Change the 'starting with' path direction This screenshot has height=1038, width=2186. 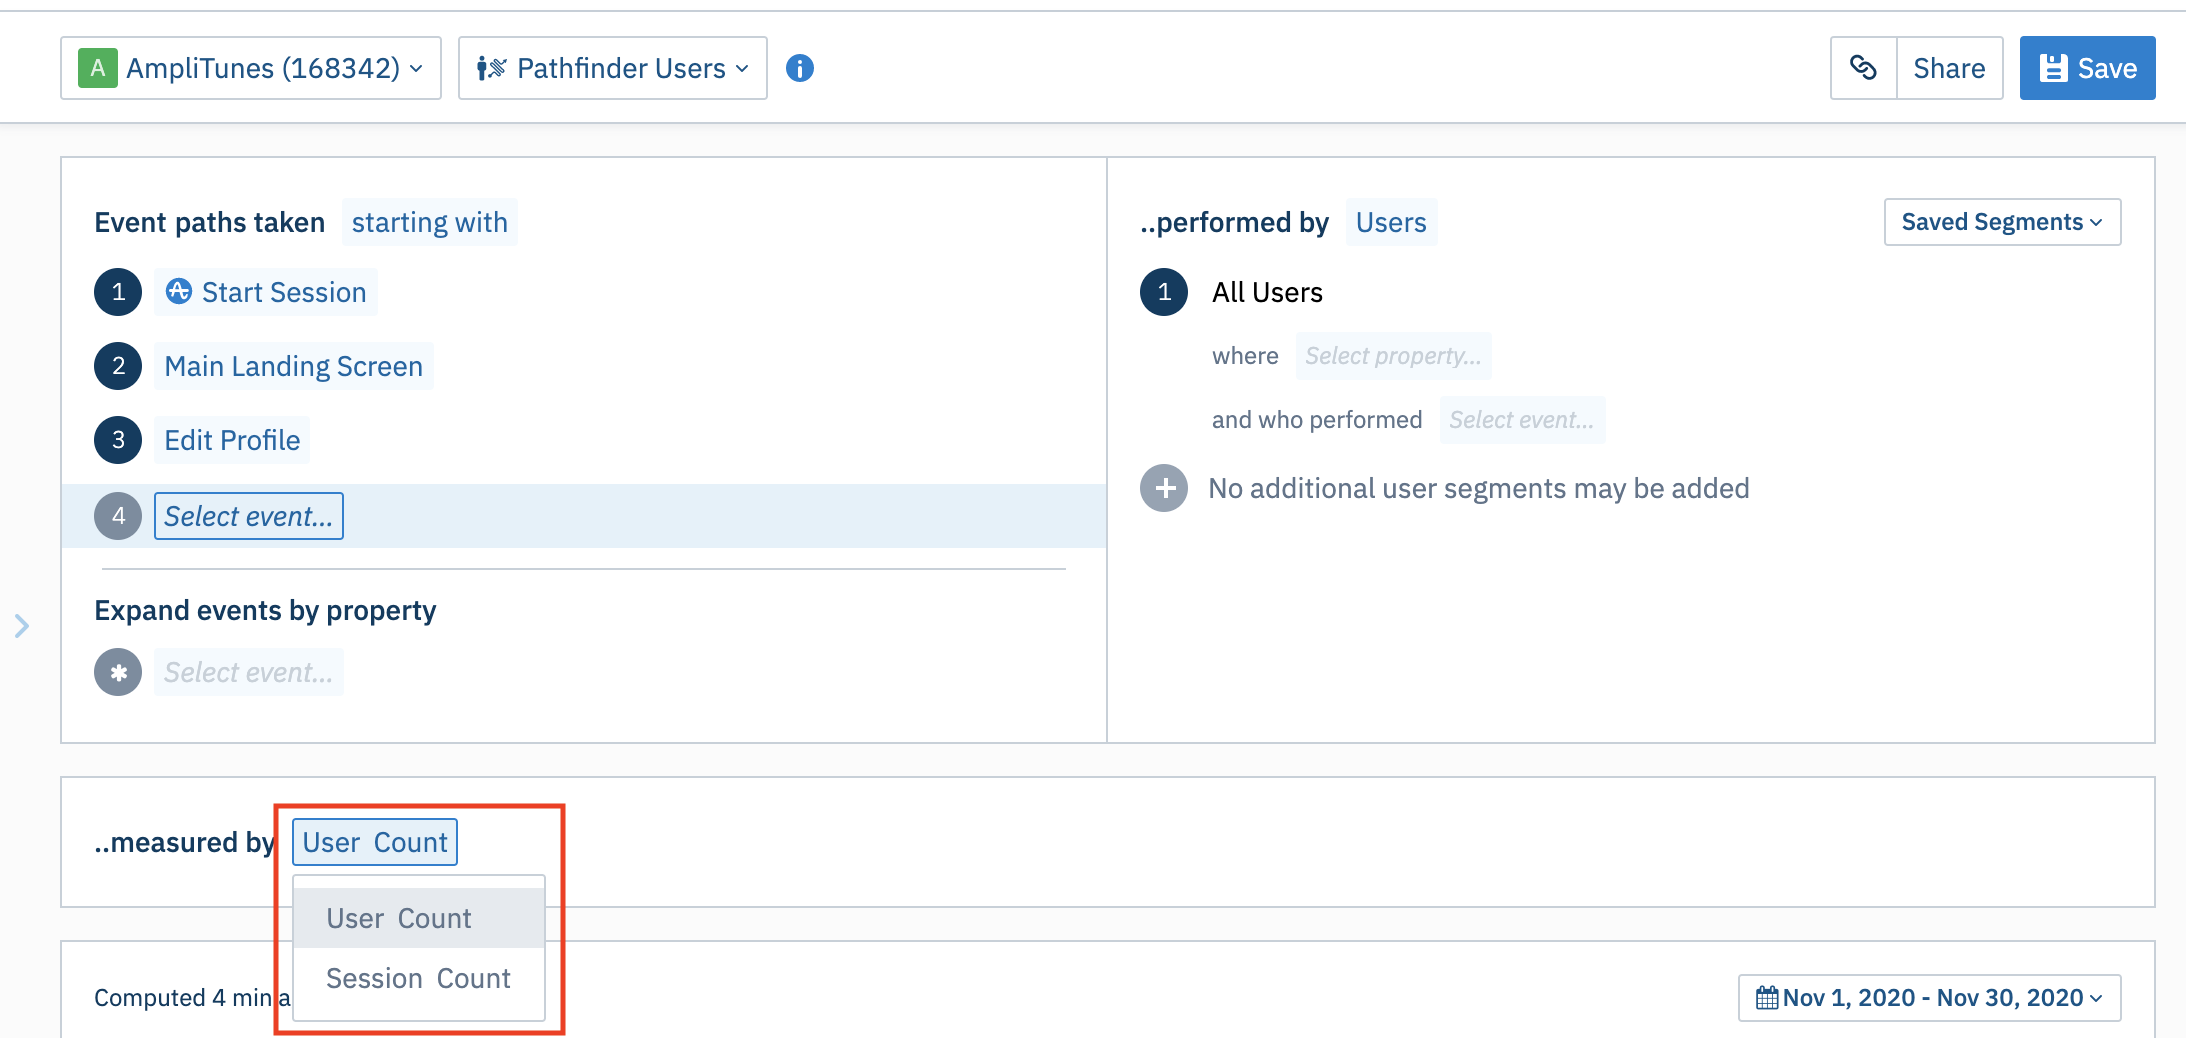point(429,222)
